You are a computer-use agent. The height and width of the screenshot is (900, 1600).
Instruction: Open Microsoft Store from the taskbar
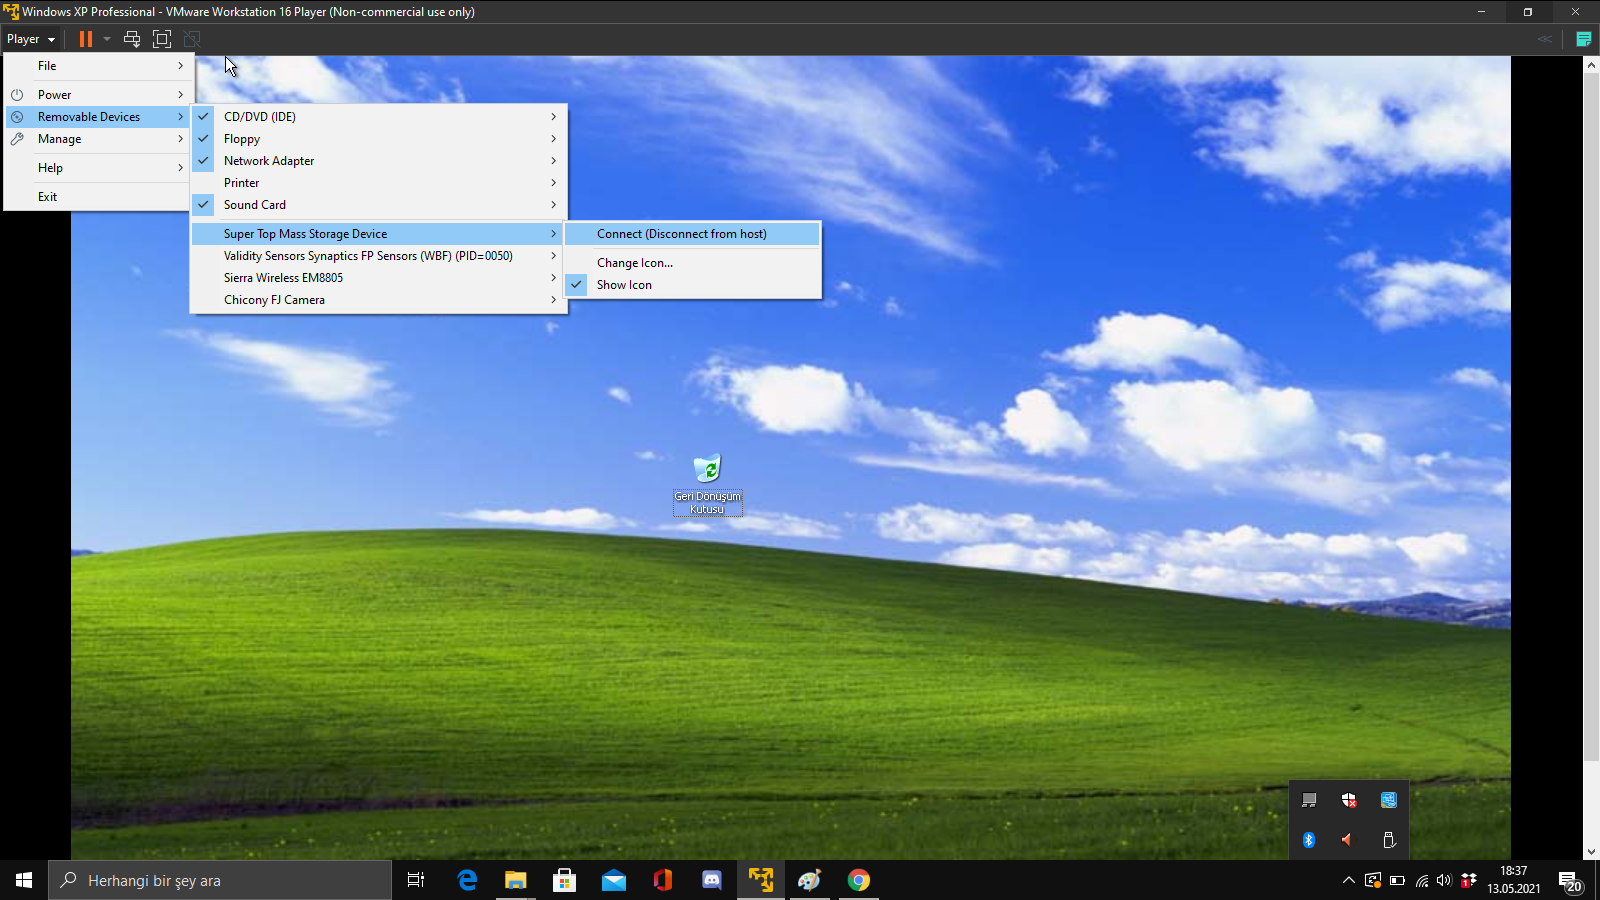pos(565,880)
